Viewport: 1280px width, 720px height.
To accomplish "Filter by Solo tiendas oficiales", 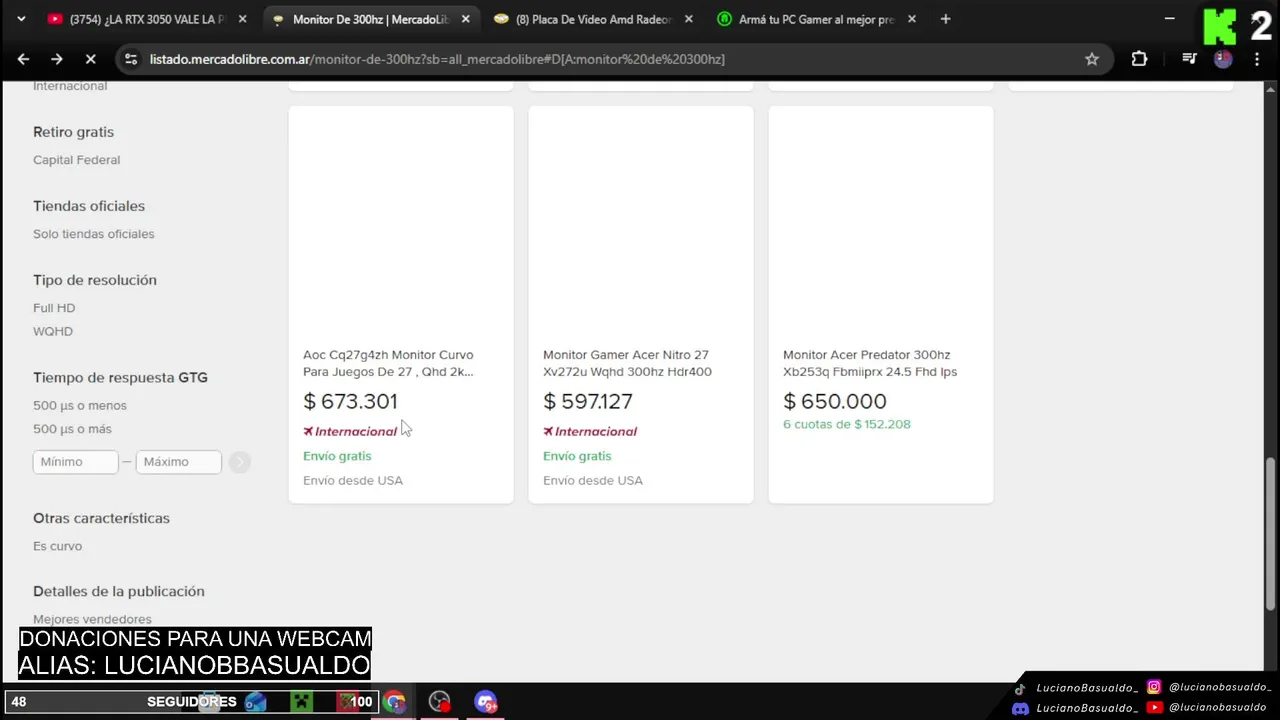I will pyautogui.click(x=94, y=234).
